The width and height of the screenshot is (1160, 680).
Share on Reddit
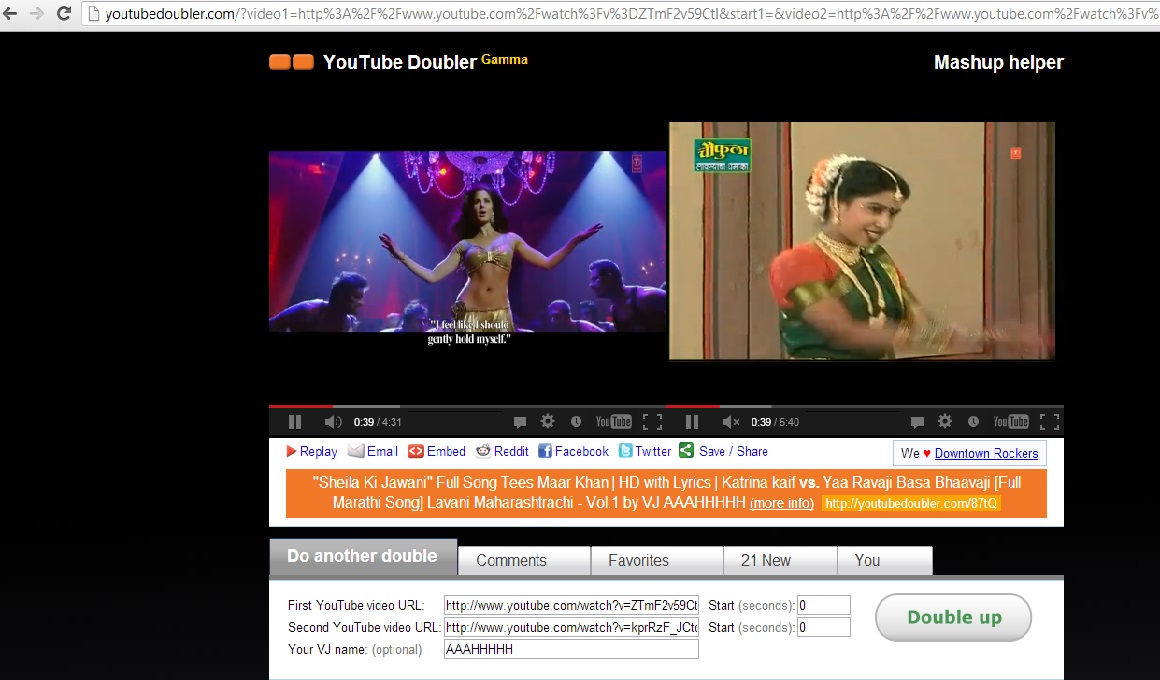[x=502, y=451]
